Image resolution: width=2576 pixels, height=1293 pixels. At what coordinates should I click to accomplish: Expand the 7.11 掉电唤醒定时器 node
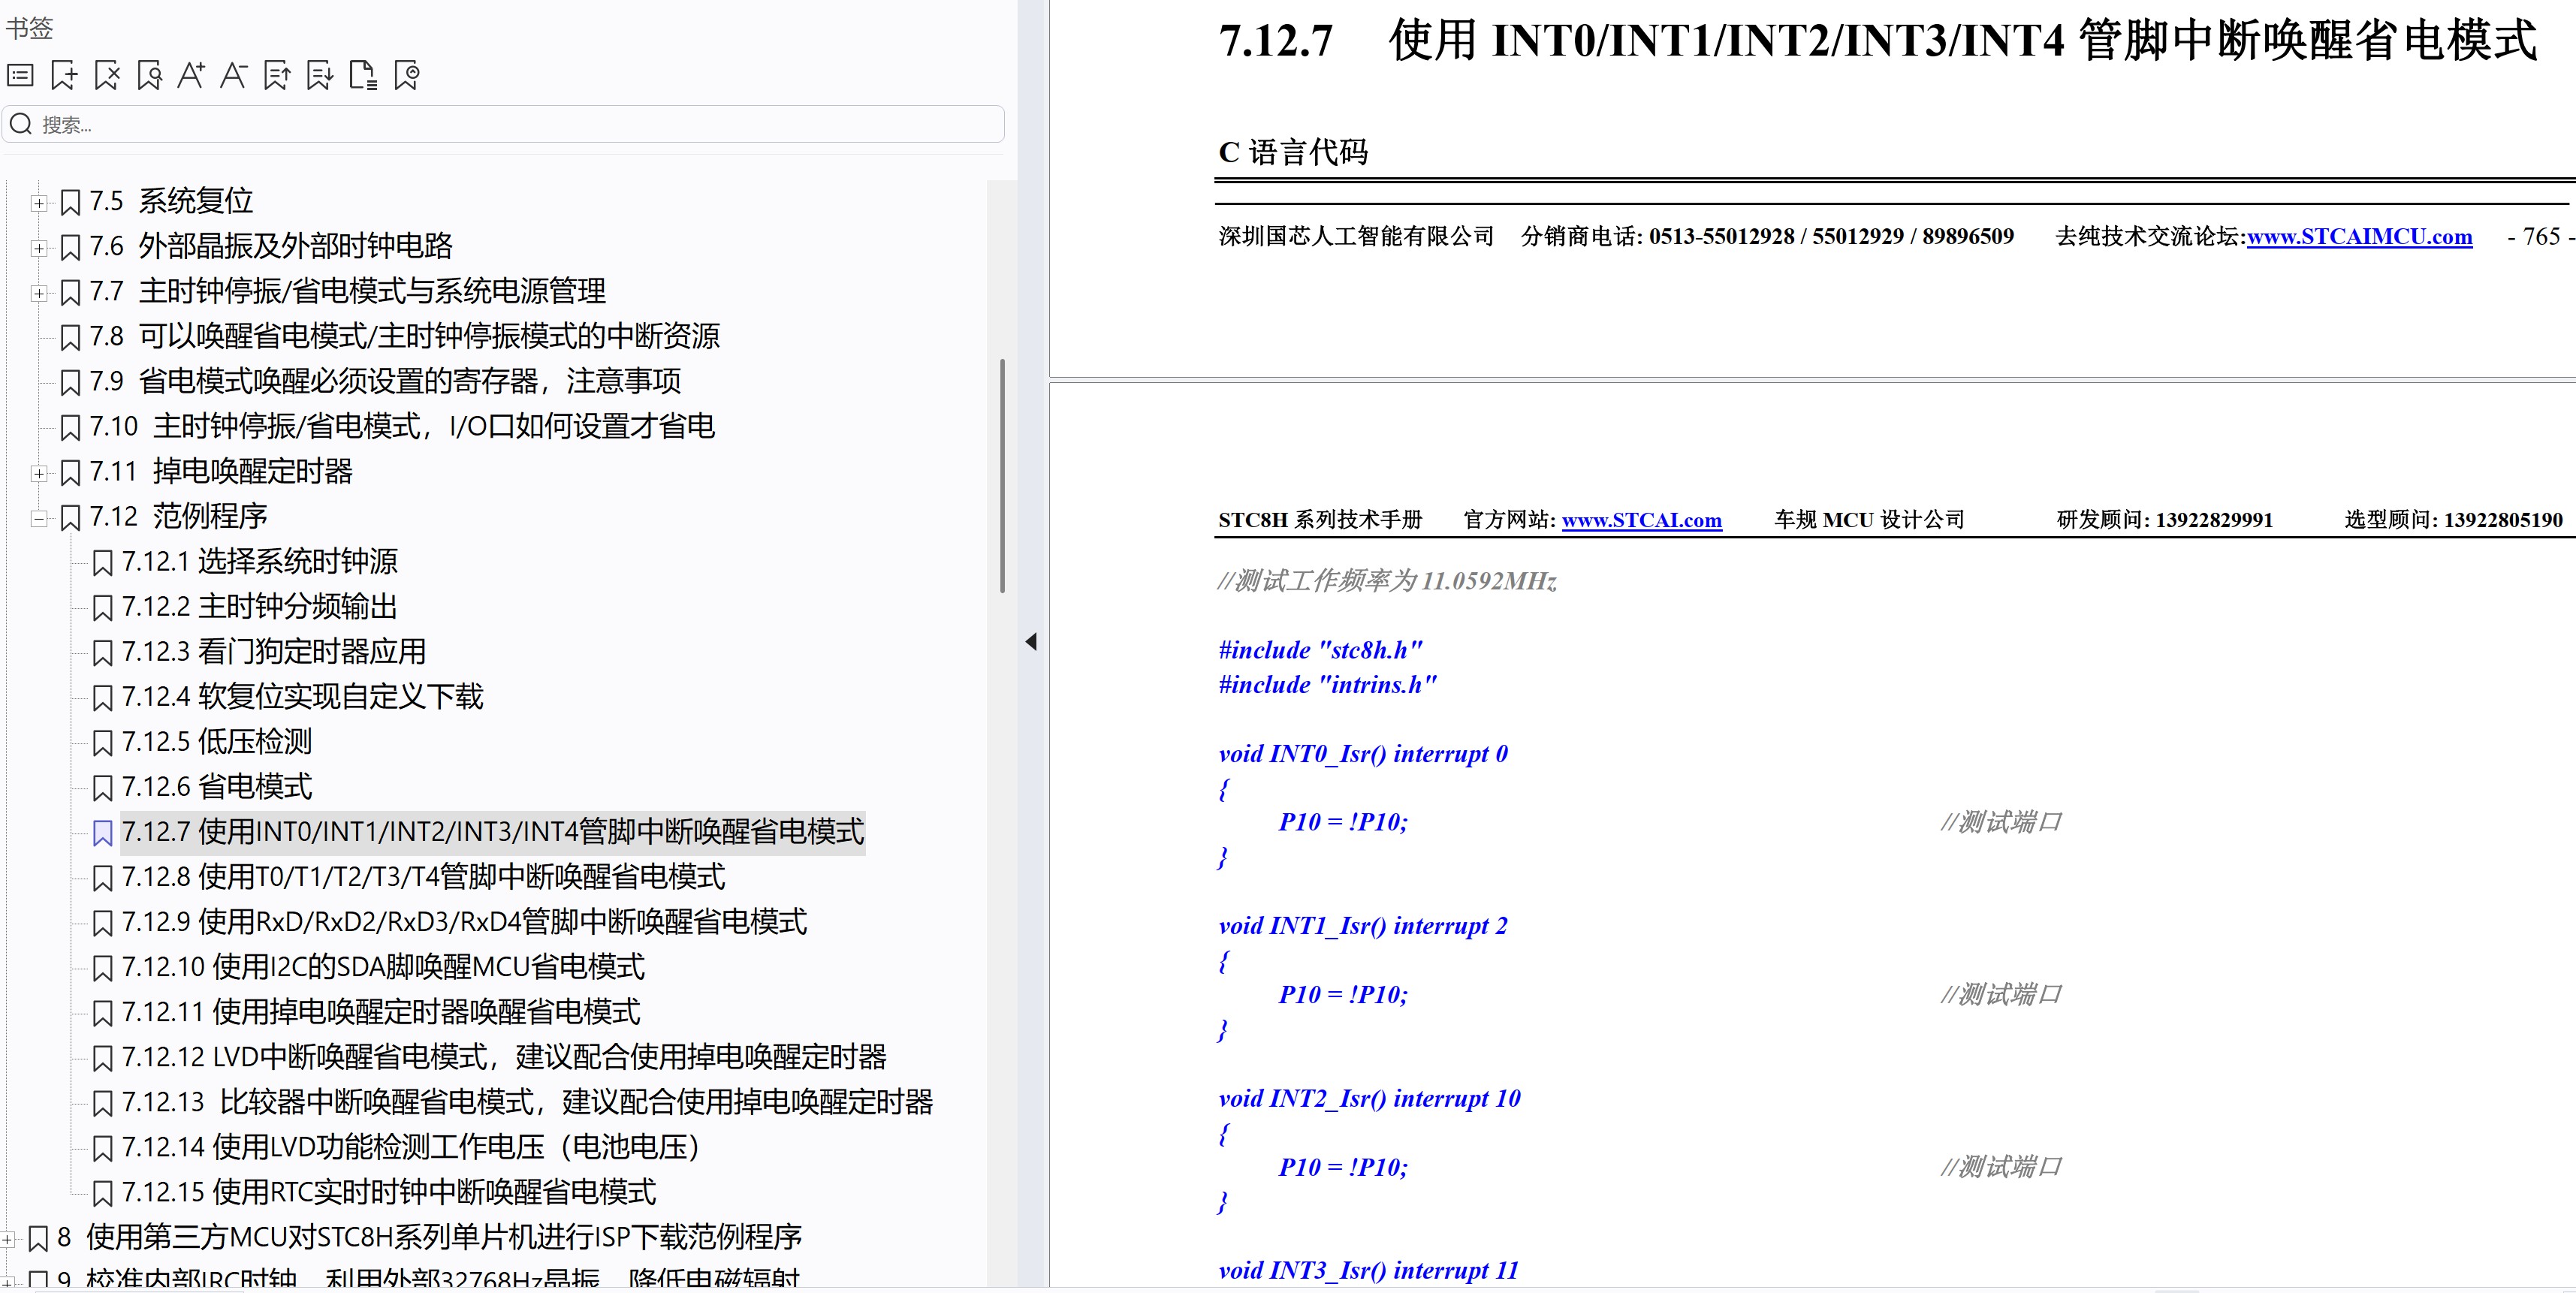point(38,473)
